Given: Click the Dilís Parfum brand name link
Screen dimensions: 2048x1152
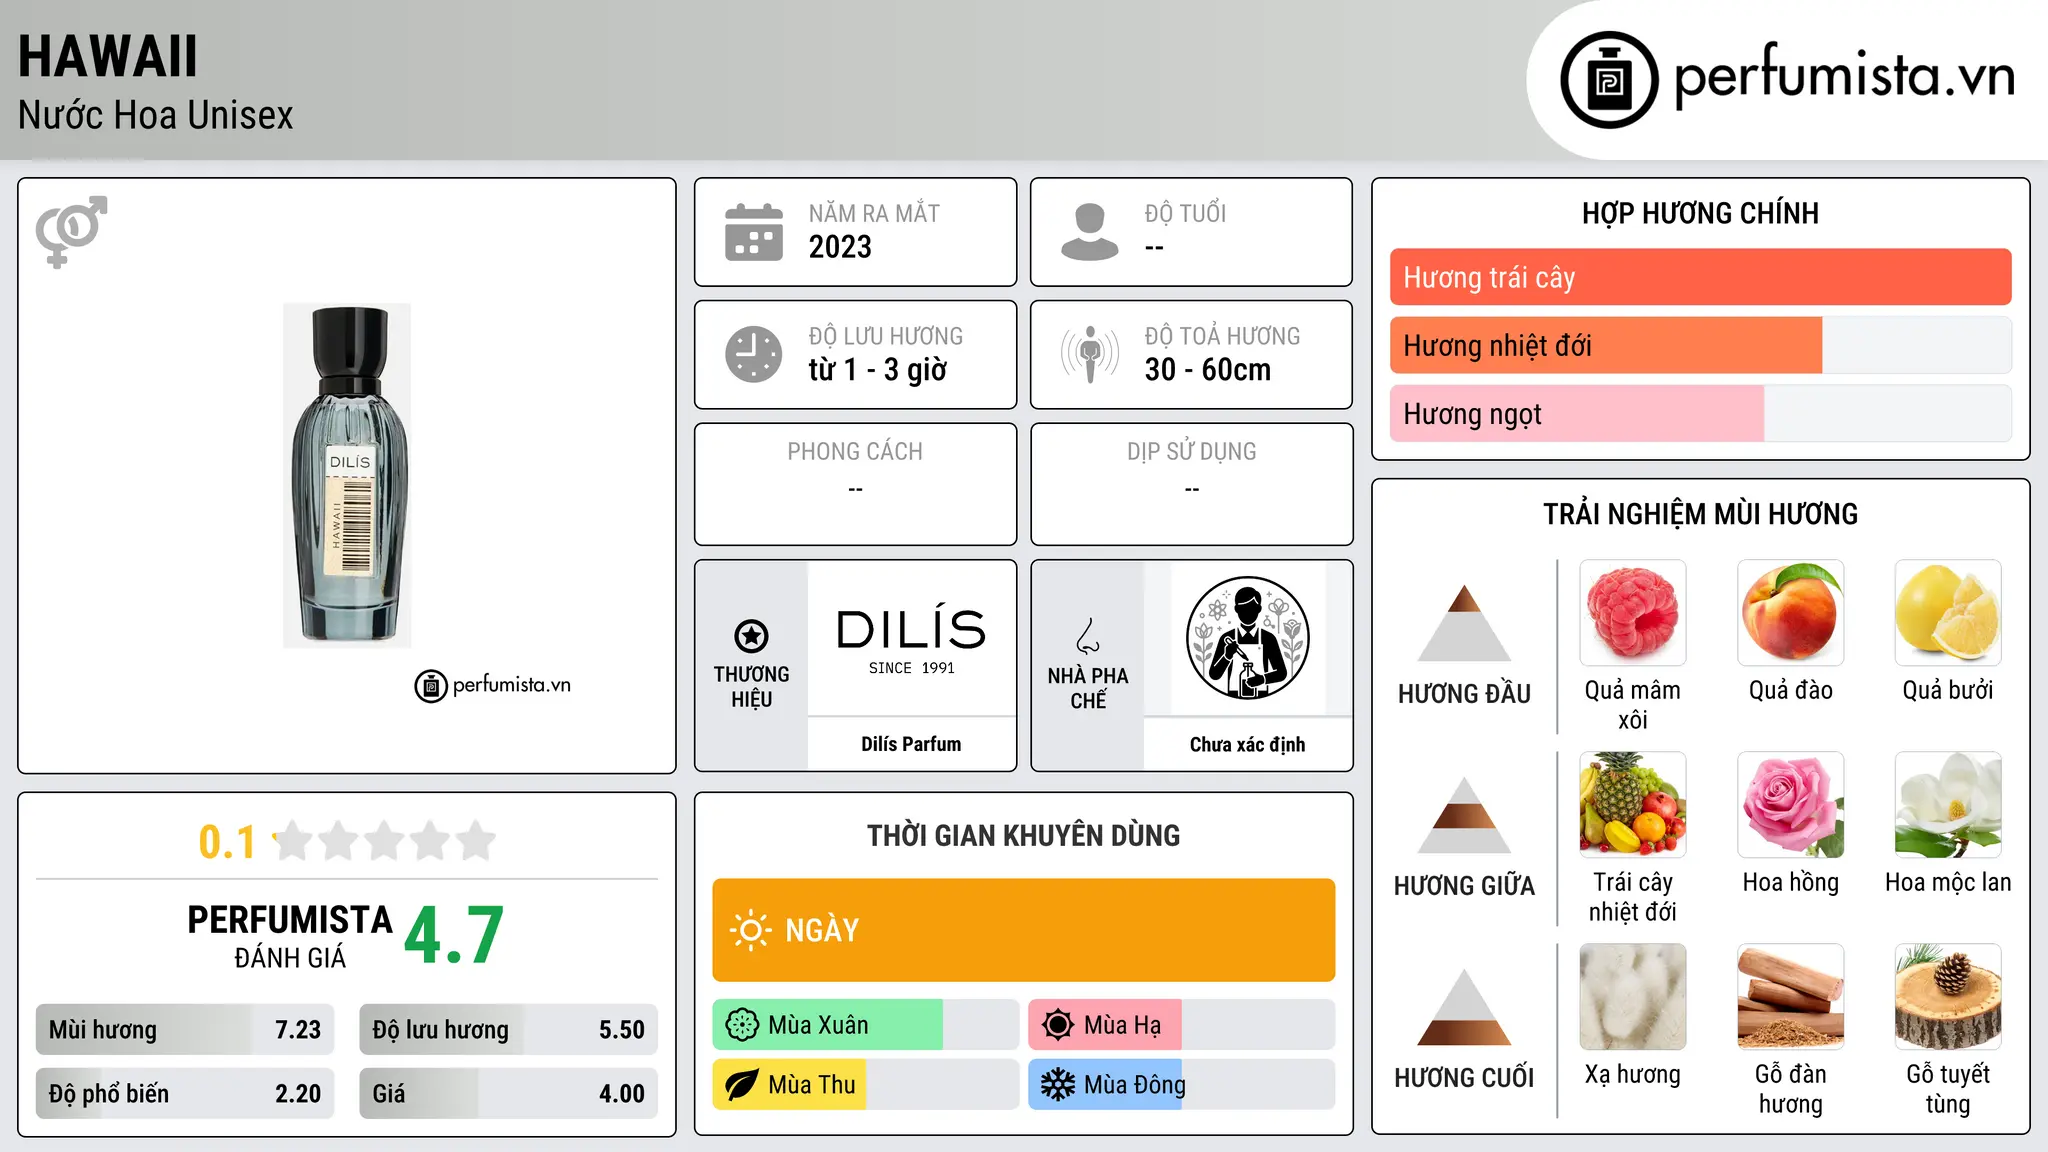Looking at the screenshot, I should click(911, 744).
